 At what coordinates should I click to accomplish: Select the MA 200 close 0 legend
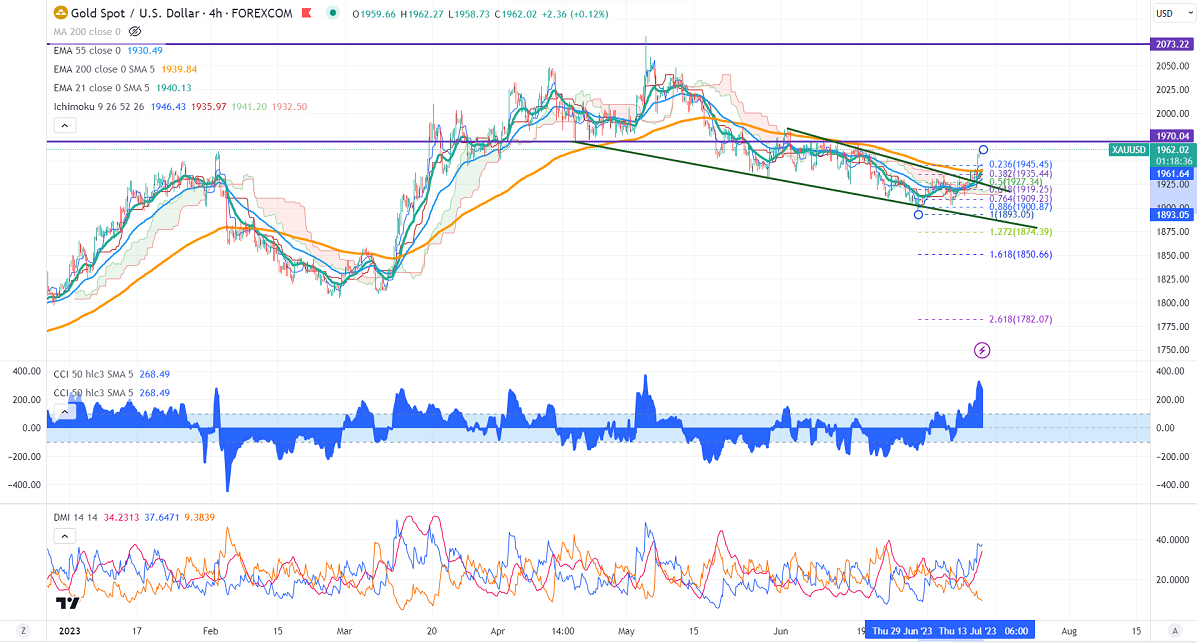[87, 31]
